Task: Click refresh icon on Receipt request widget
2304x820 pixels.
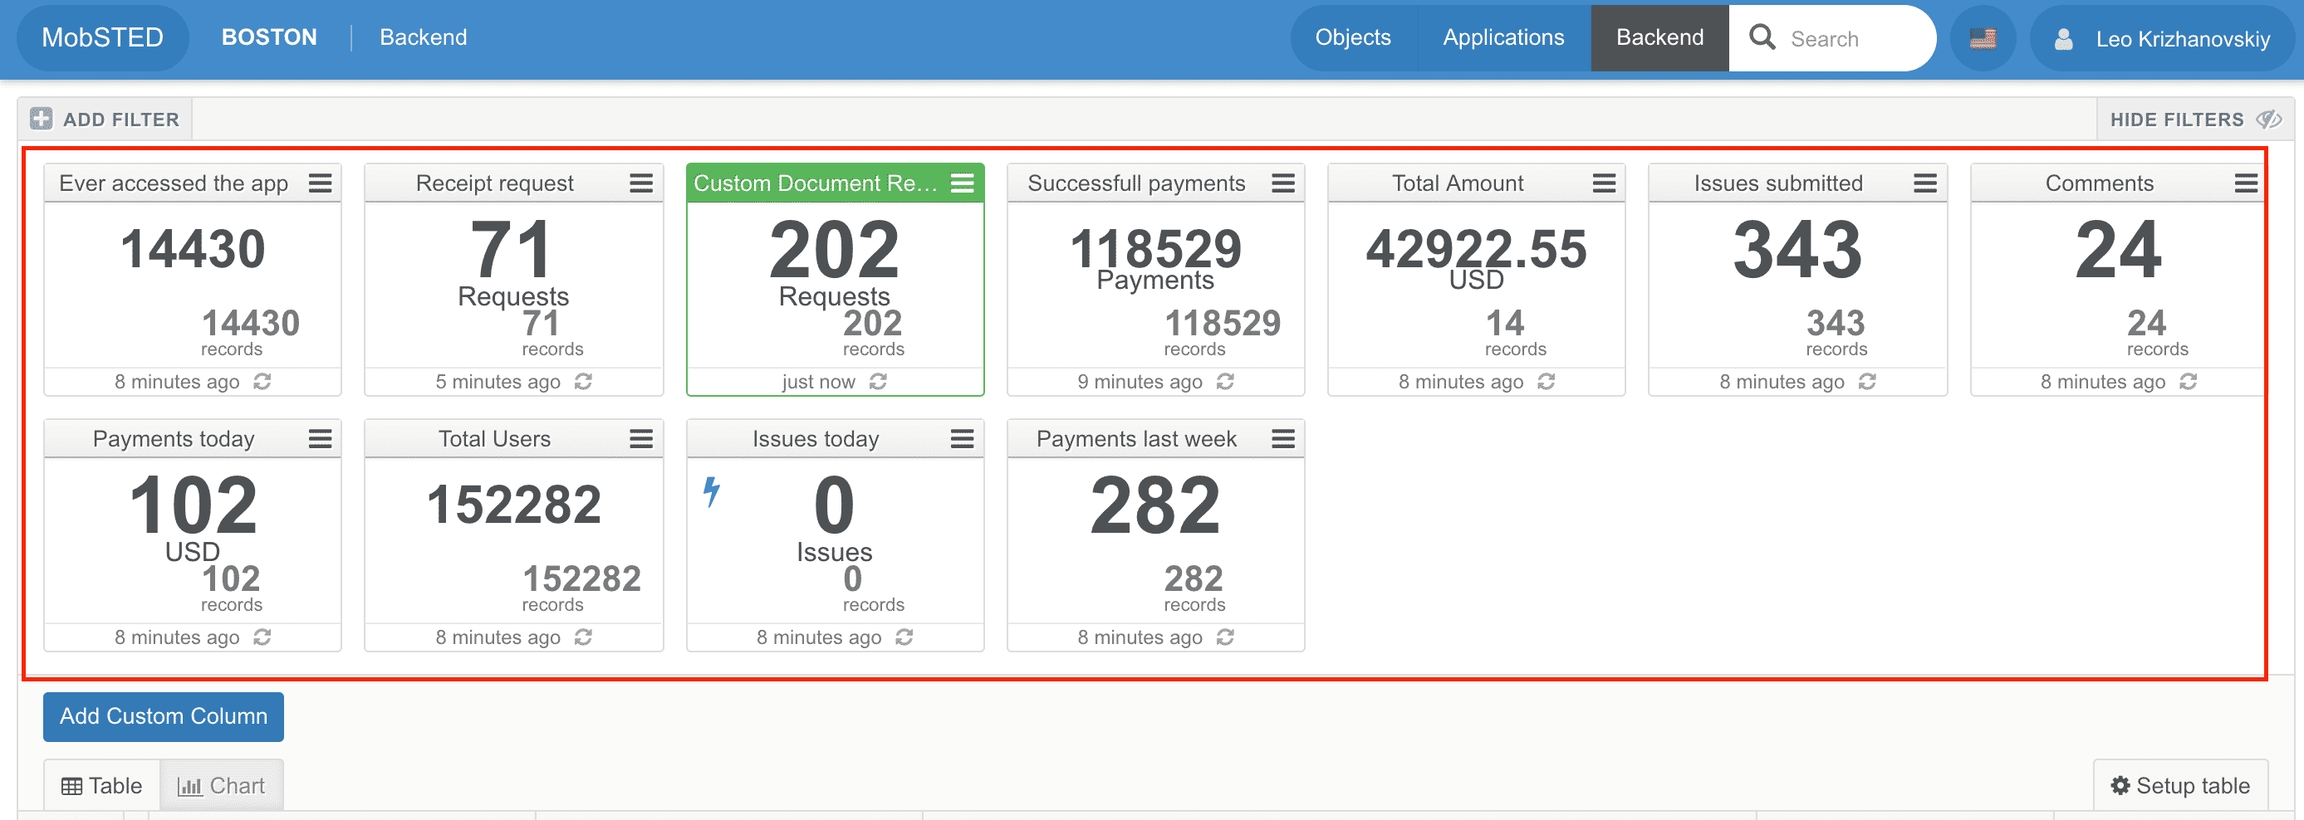Action: pyautogui.click(x=583, y=382)
